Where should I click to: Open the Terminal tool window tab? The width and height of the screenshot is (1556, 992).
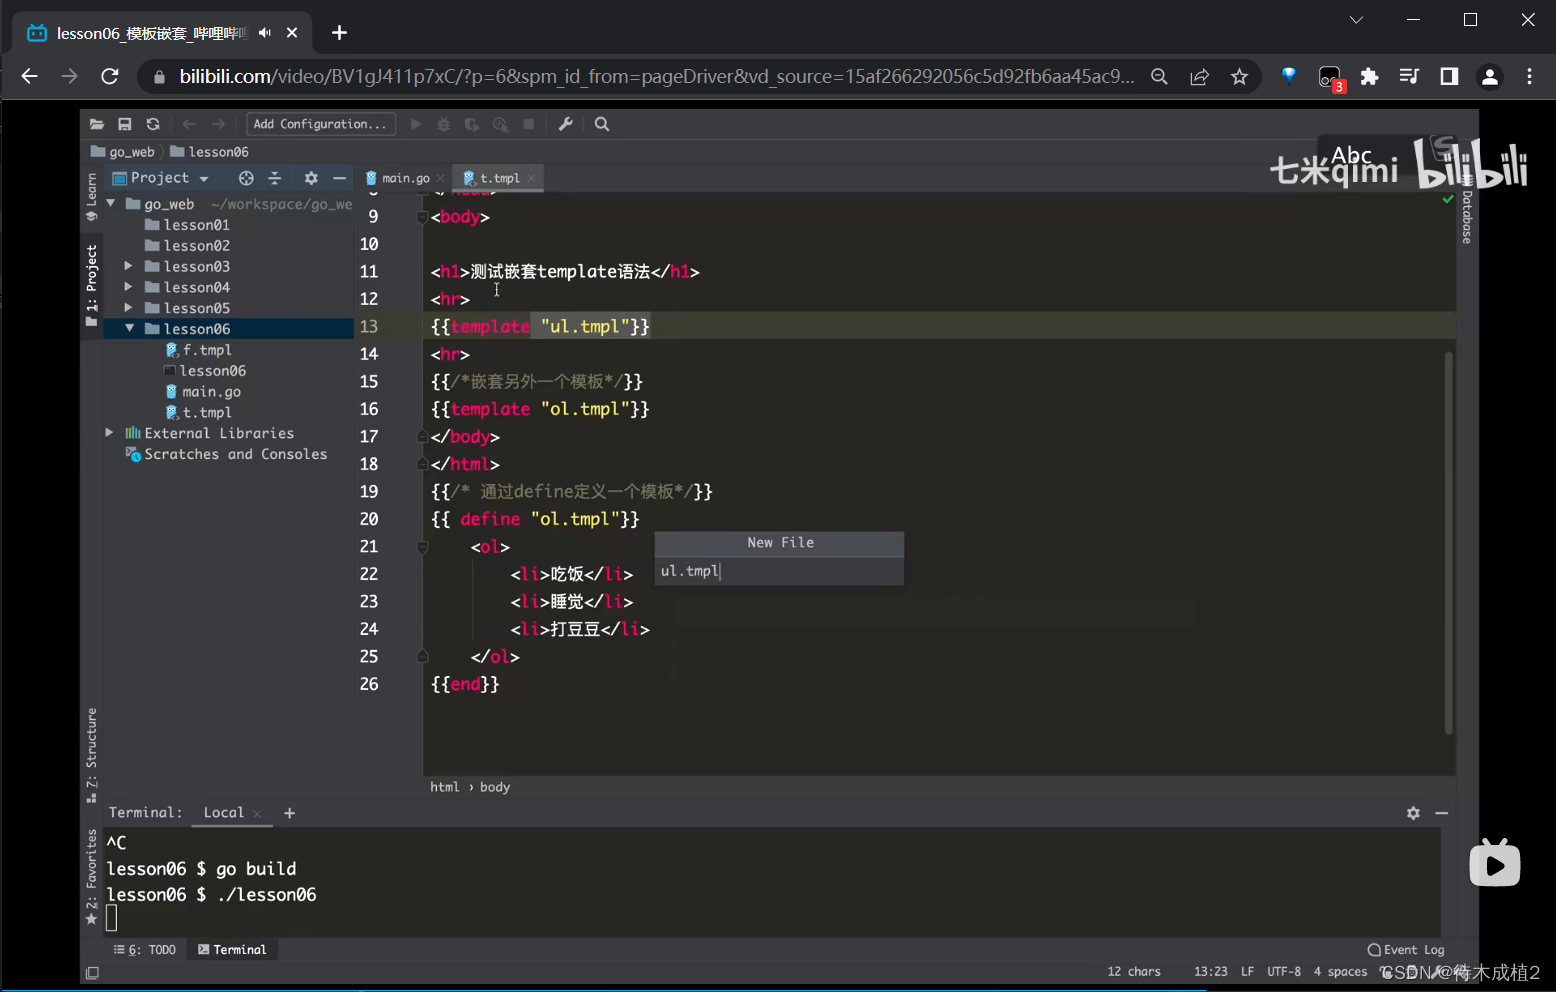coord(232,950)
